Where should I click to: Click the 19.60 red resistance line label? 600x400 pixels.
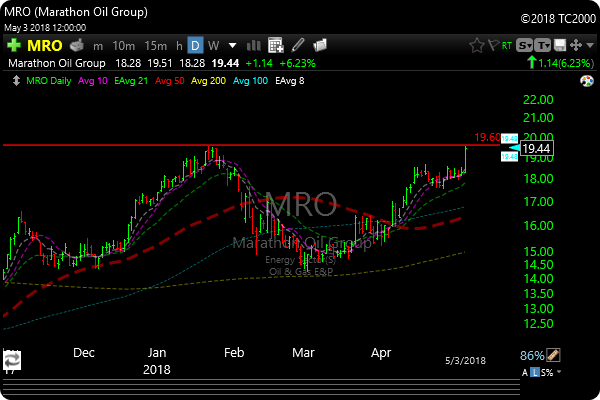coord(486,137)
